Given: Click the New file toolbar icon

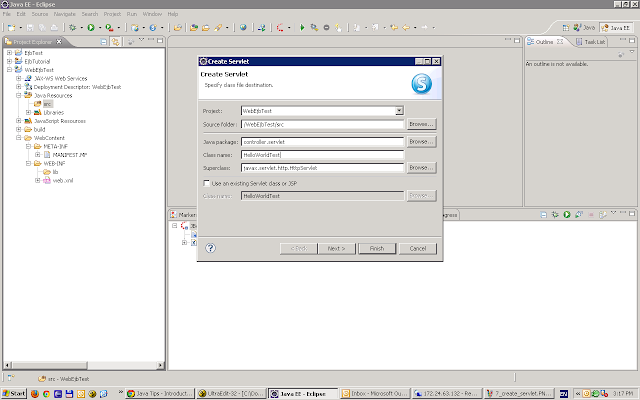Looking at the screenshot, I should [11, 27].
